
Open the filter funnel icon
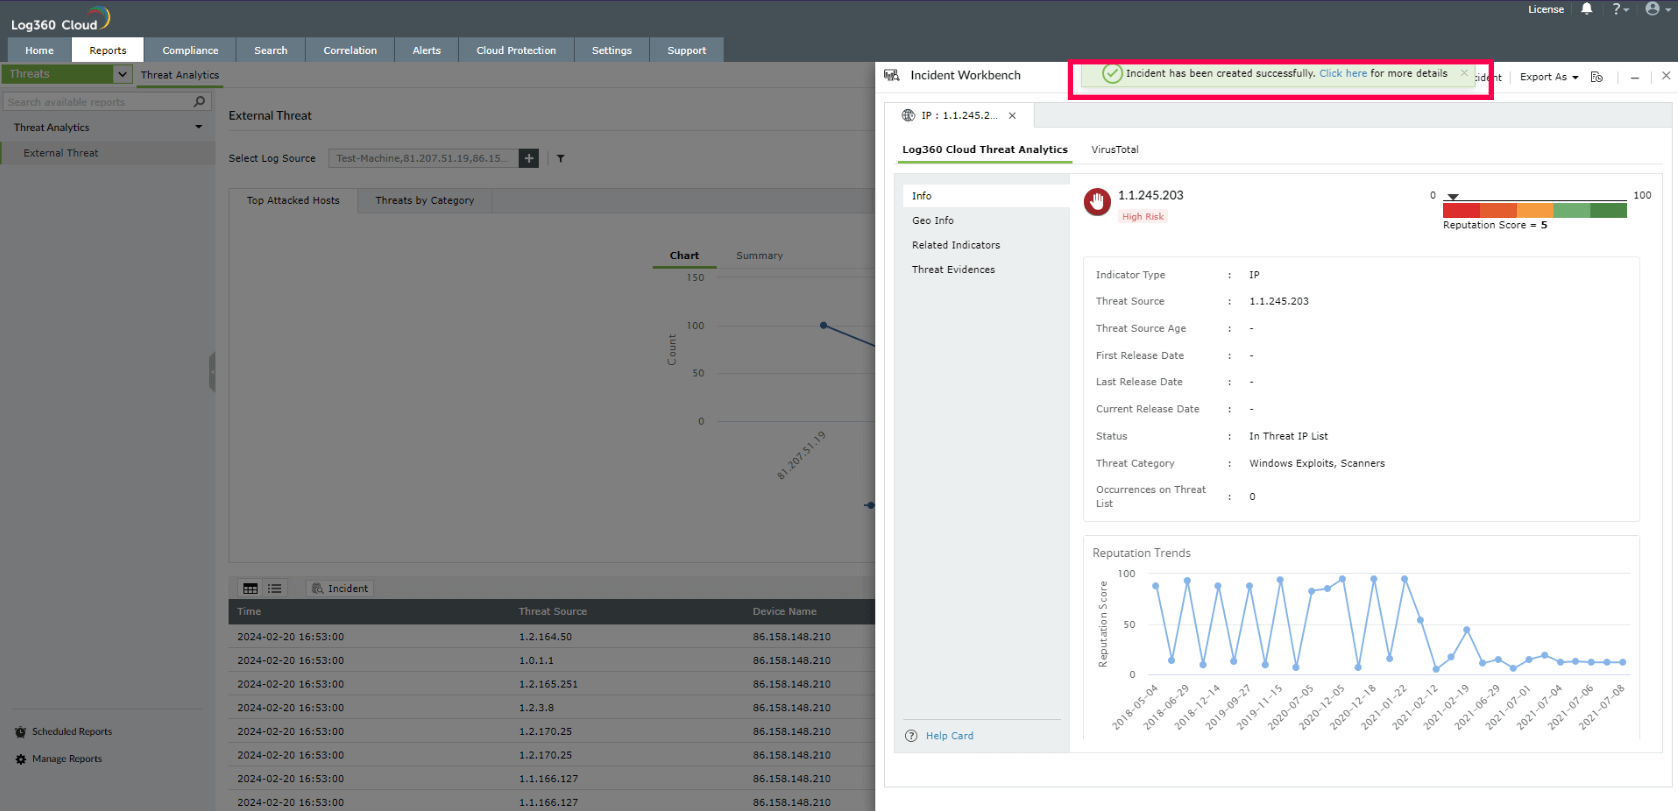[x=561, y=158]
